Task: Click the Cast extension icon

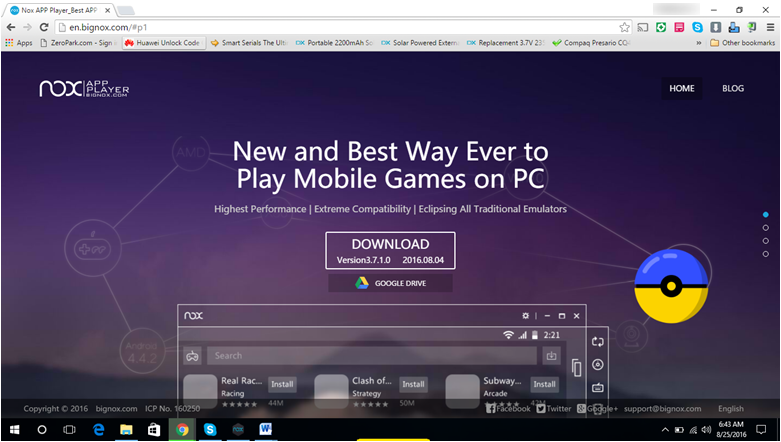Action: (643, 27)
